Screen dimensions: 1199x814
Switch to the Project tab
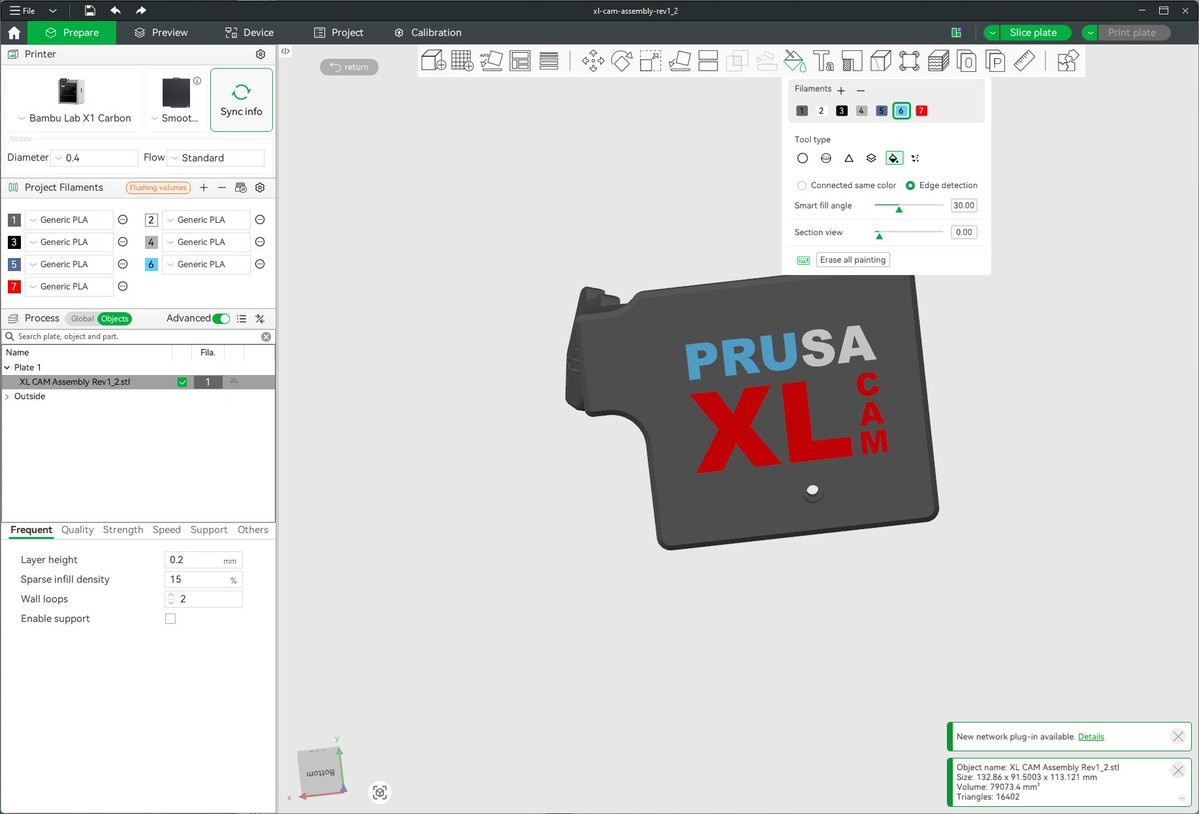339,33
